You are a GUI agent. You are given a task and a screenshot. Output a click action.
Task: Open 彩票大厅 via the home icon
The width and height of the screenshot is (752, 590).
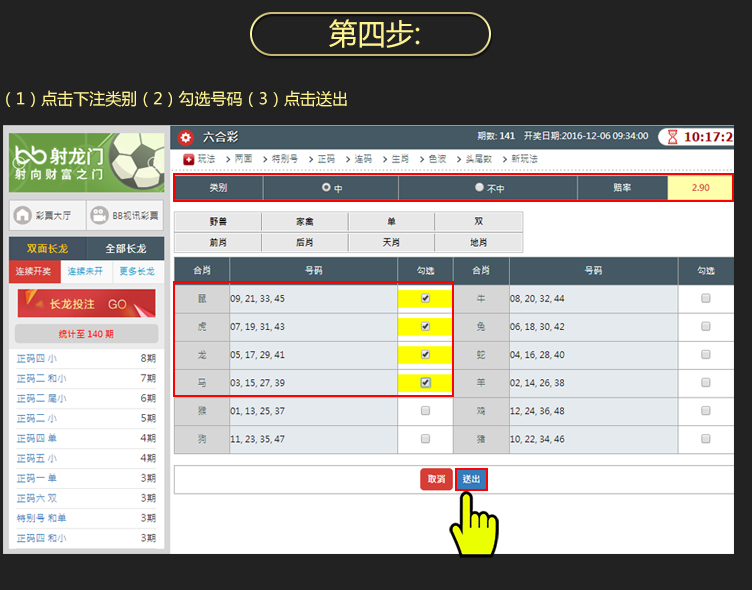22,215
